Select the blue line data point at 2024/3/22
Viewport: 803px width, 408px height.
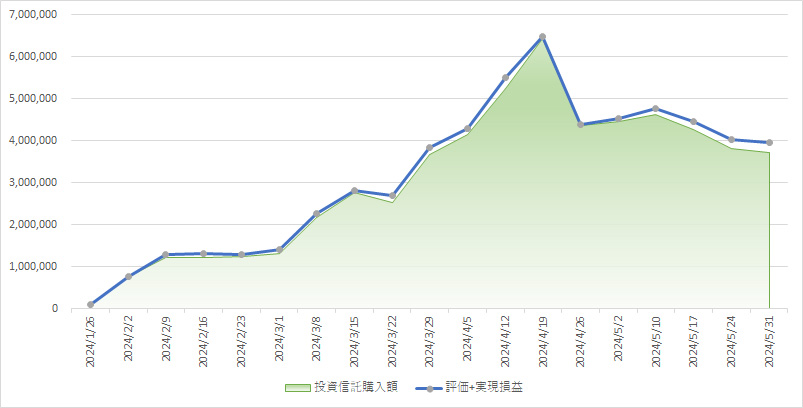392,196
